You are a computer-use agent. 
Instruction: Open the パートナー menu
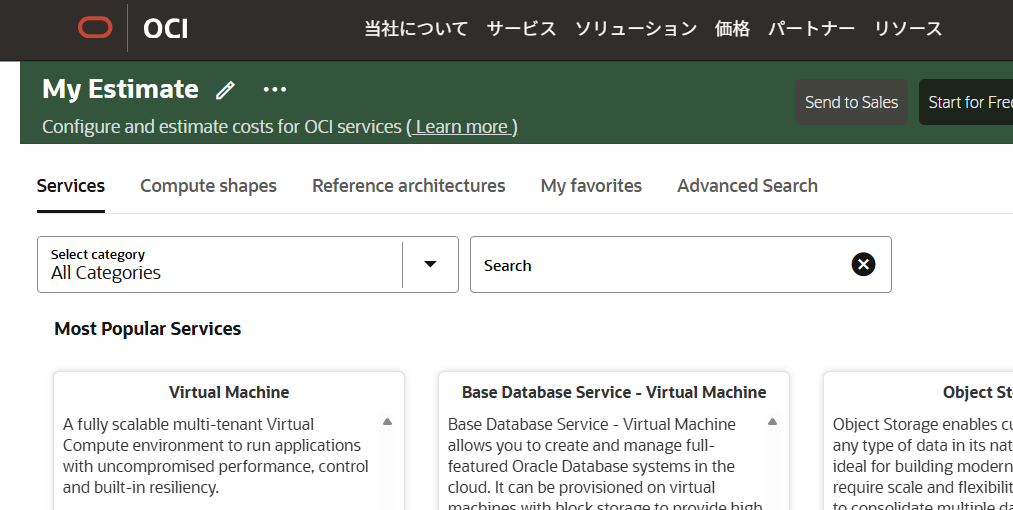click(811, 28)
